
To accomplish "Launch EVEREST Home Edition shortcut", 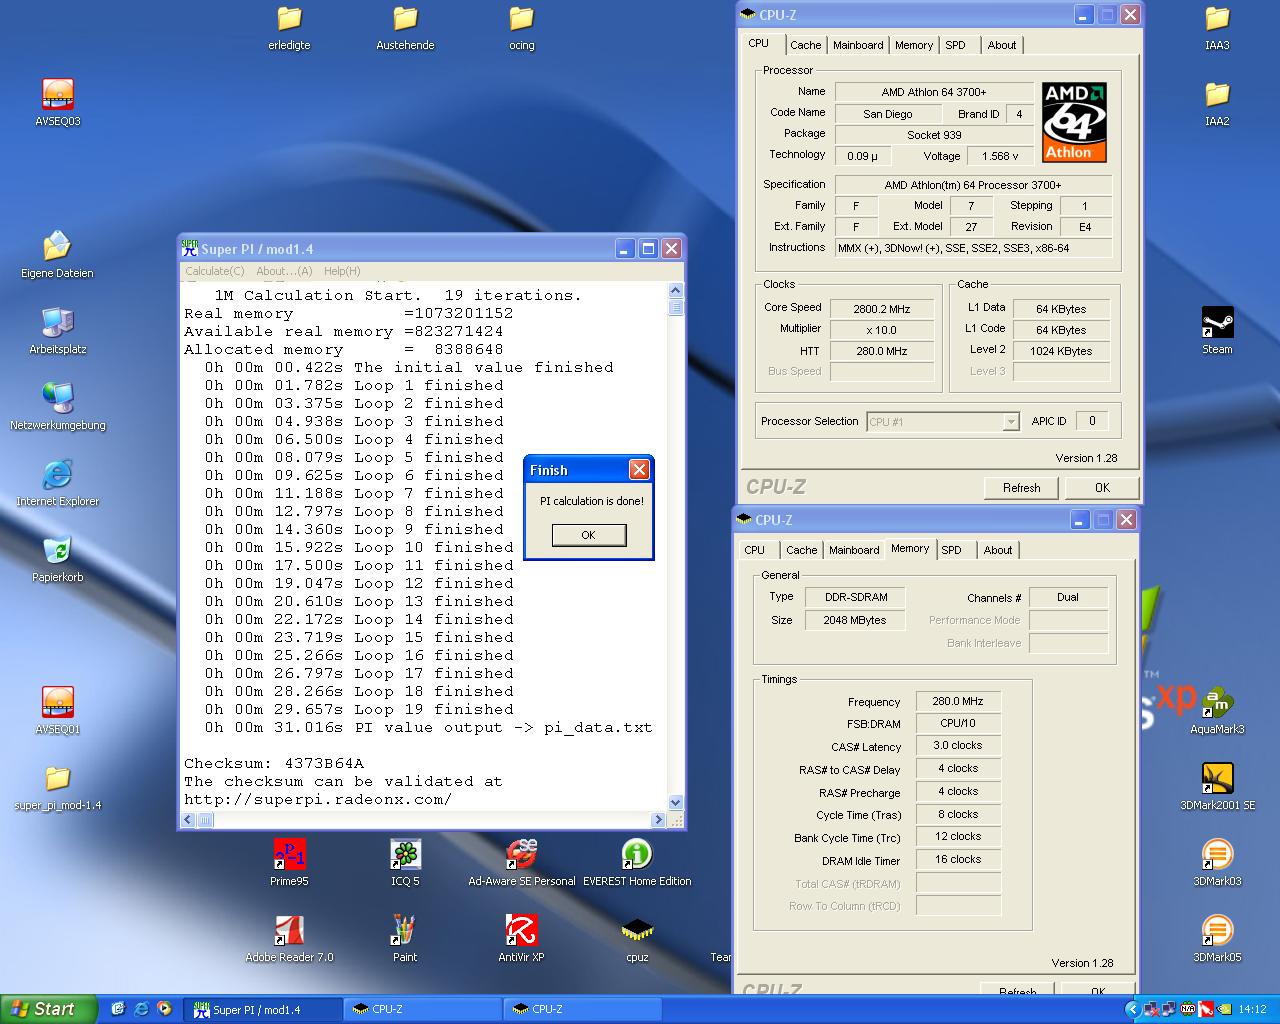I will 637,863.
